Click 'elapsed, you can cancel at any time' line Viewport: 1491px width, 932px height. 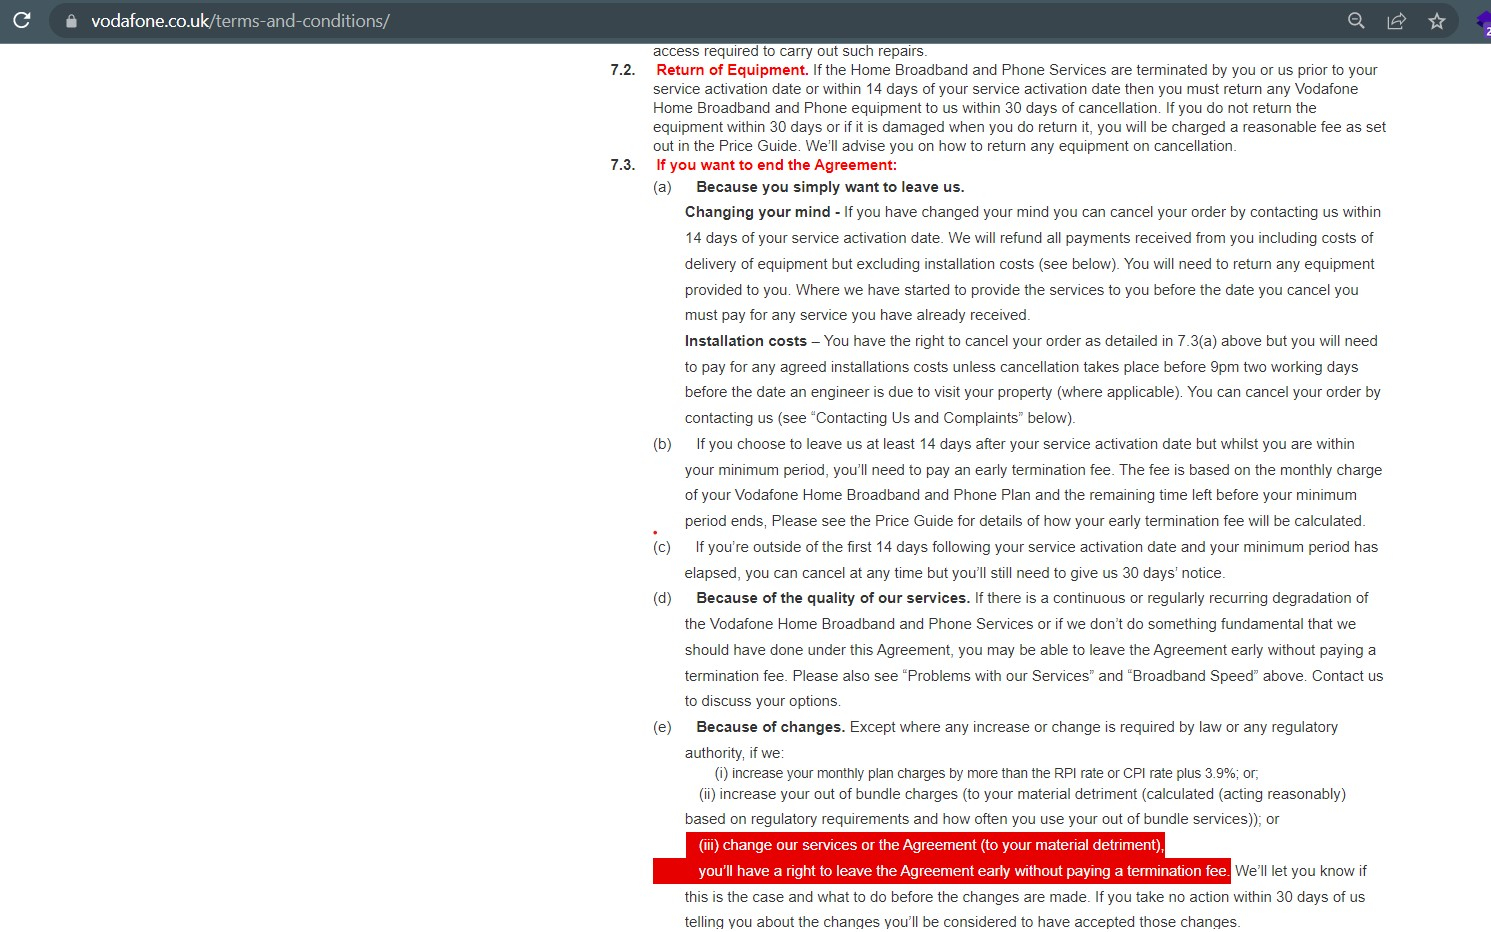click(955, 573)
